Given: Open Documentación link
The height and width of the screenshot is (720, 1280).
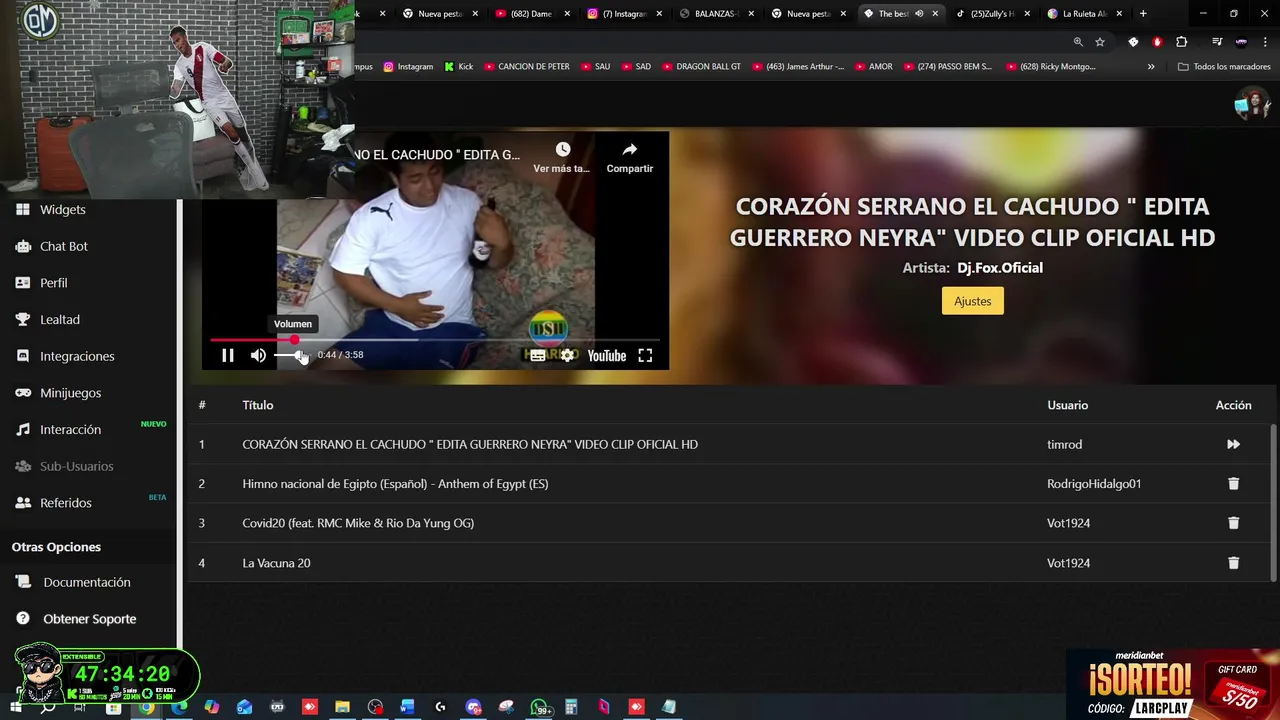Looking at the screenshot, I should coord(86,582).
